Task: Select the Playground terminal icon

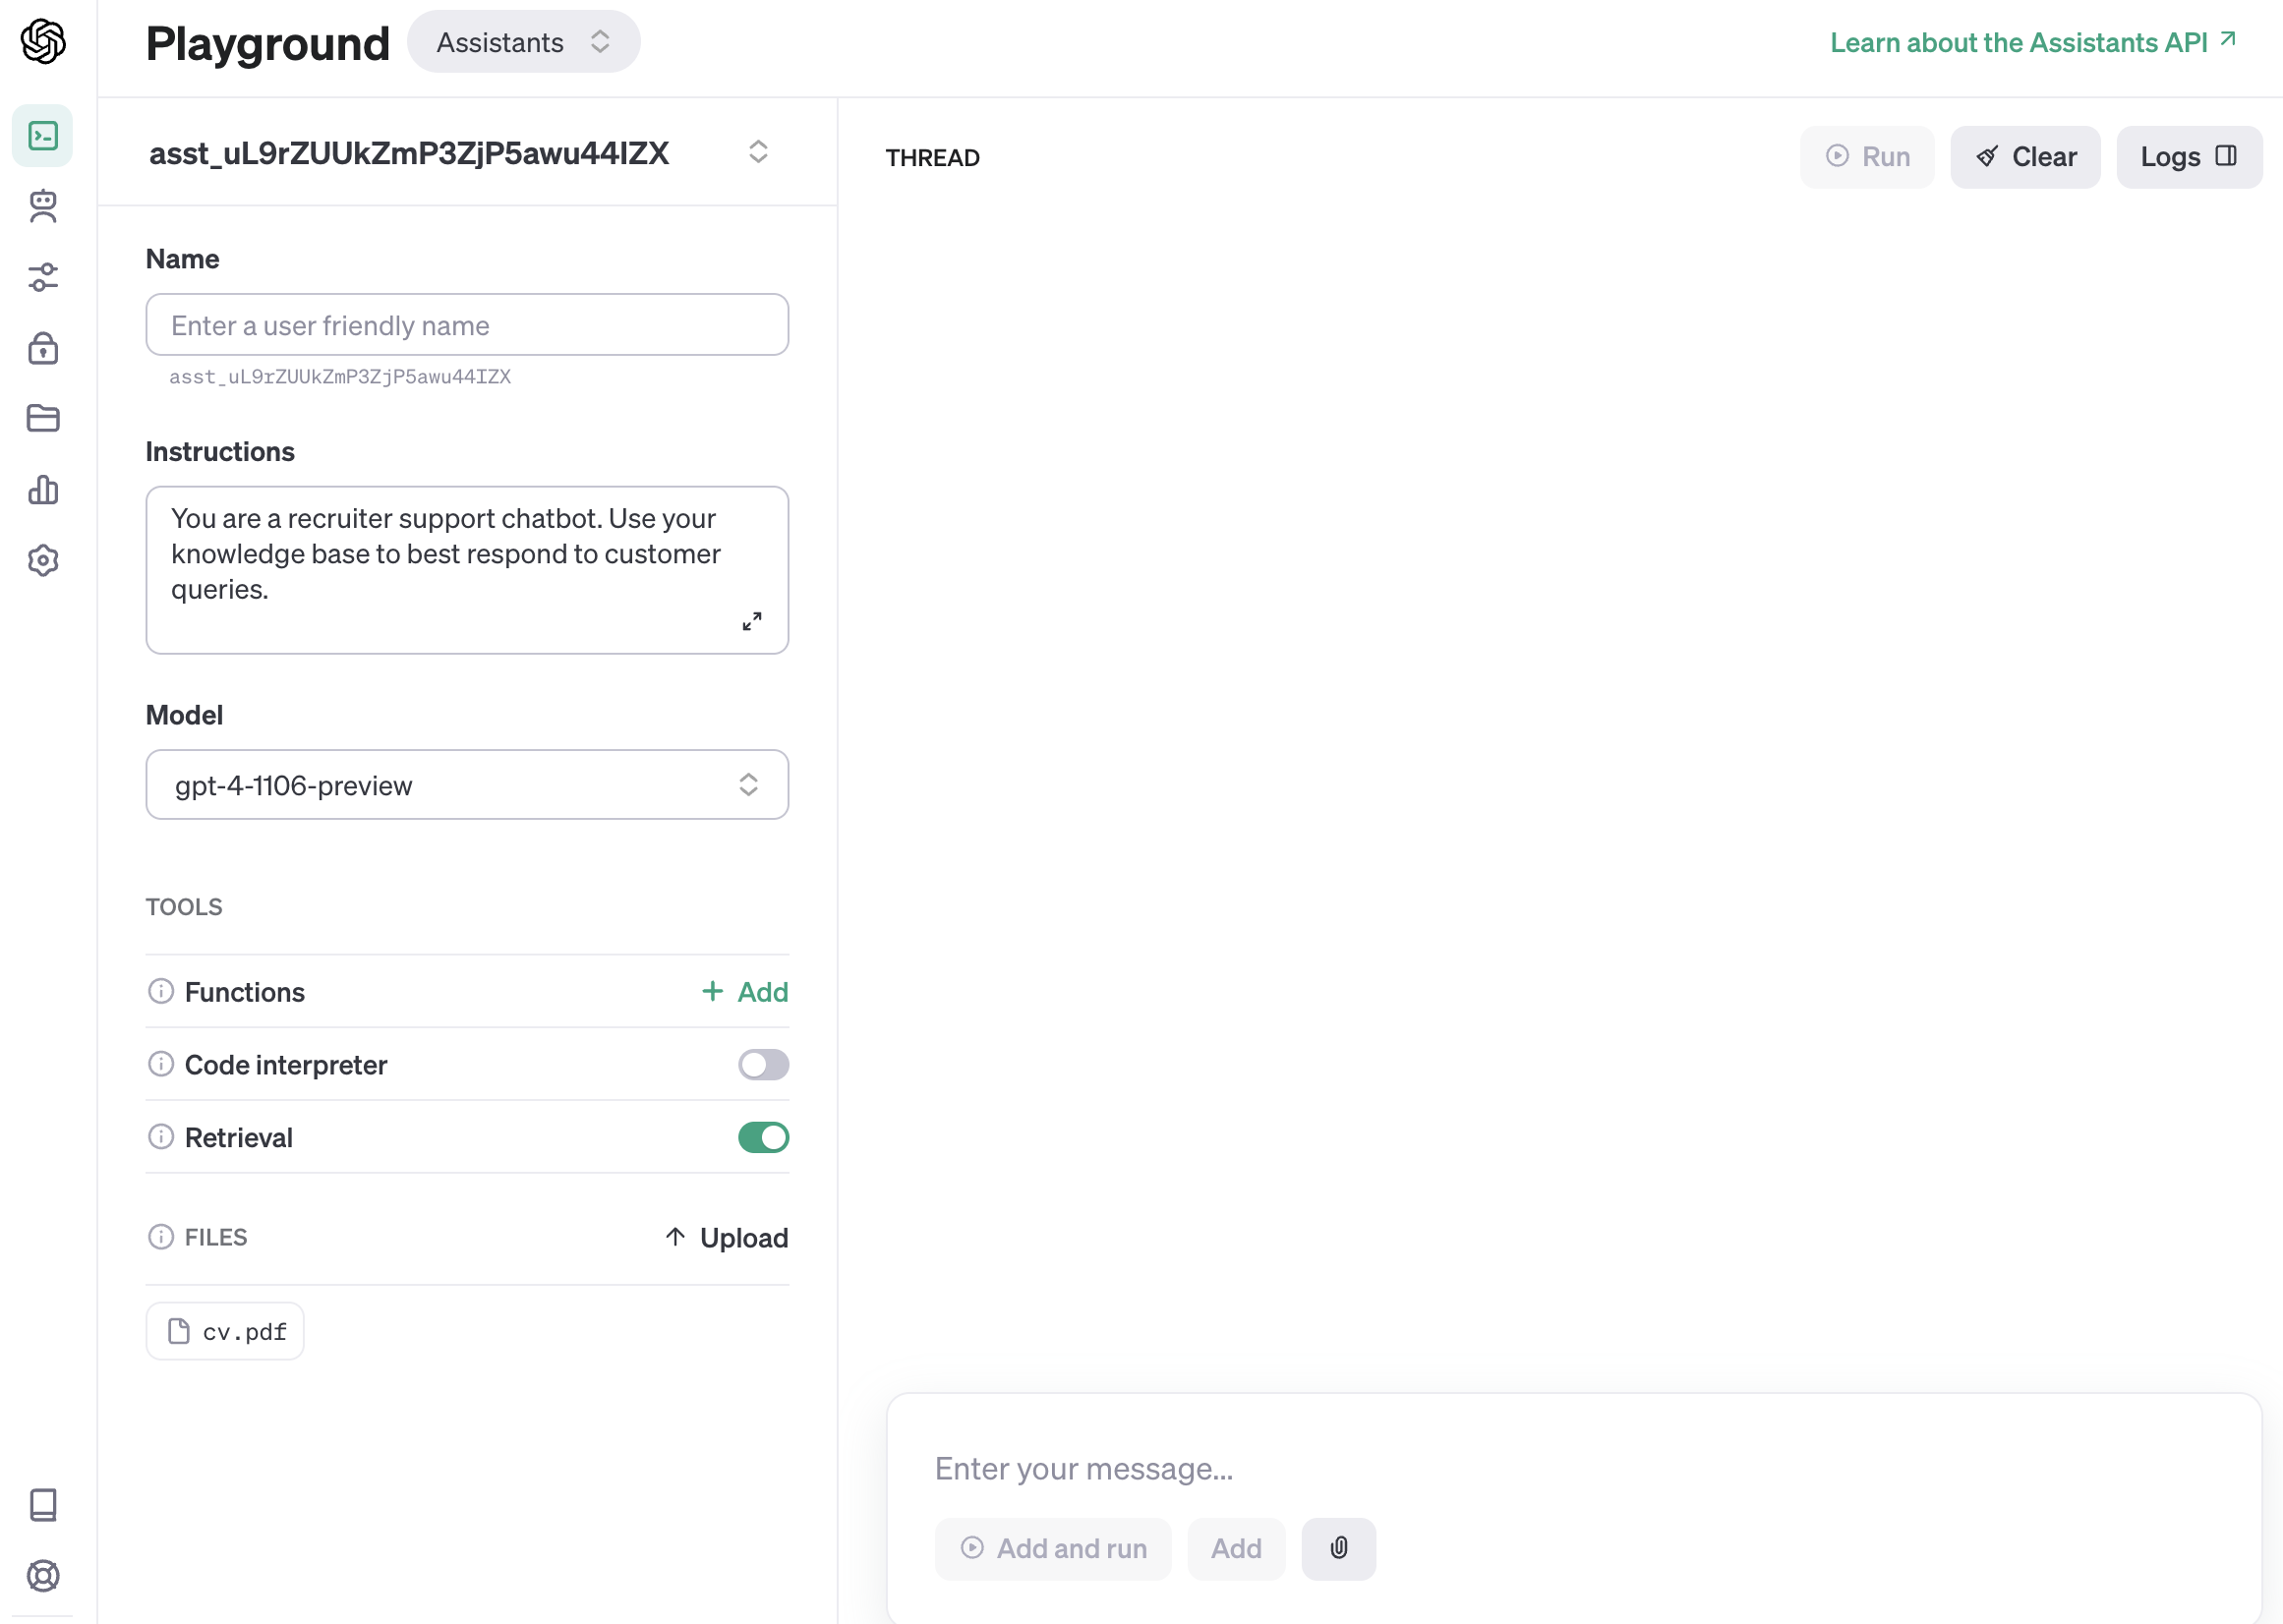Action: click(43, 135)
